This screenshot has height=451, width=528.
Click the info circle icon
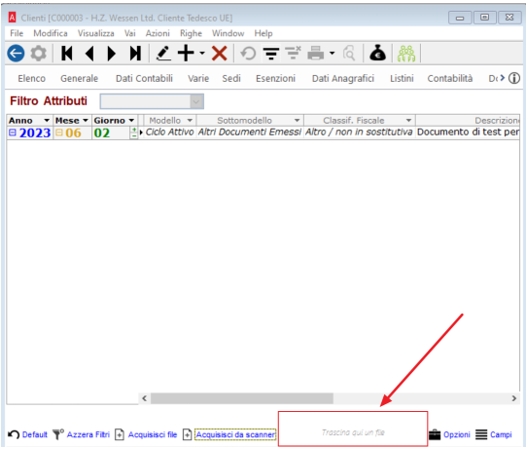click(514, 78)
